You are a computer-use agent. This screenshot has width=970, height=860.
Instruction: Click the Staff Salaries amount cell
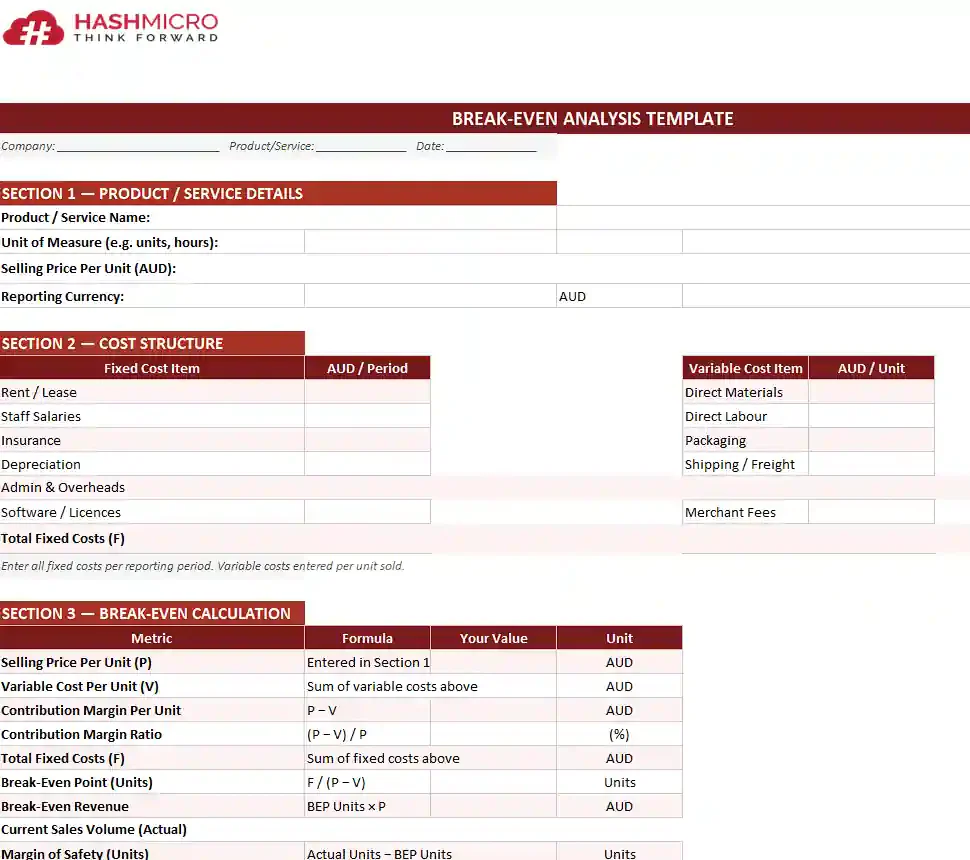click(x=367, y=416)
